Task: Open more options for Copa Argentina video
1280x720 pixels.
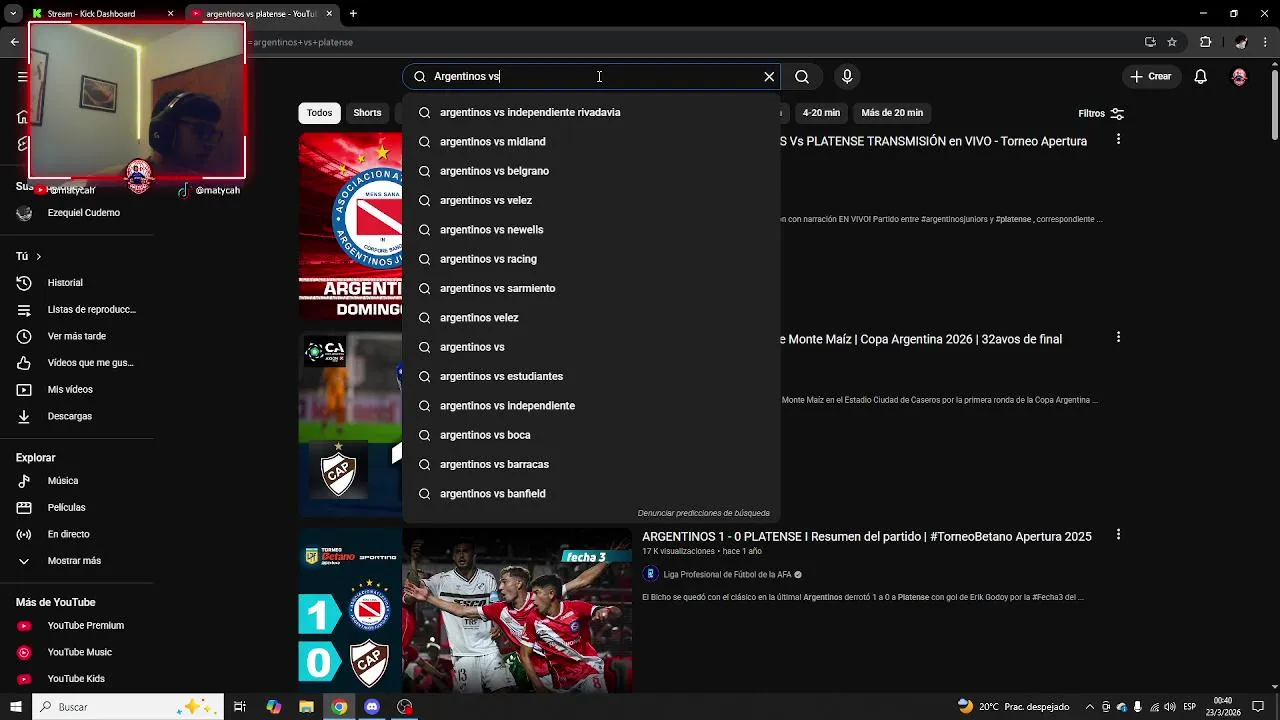Action: click(1118, 337)
